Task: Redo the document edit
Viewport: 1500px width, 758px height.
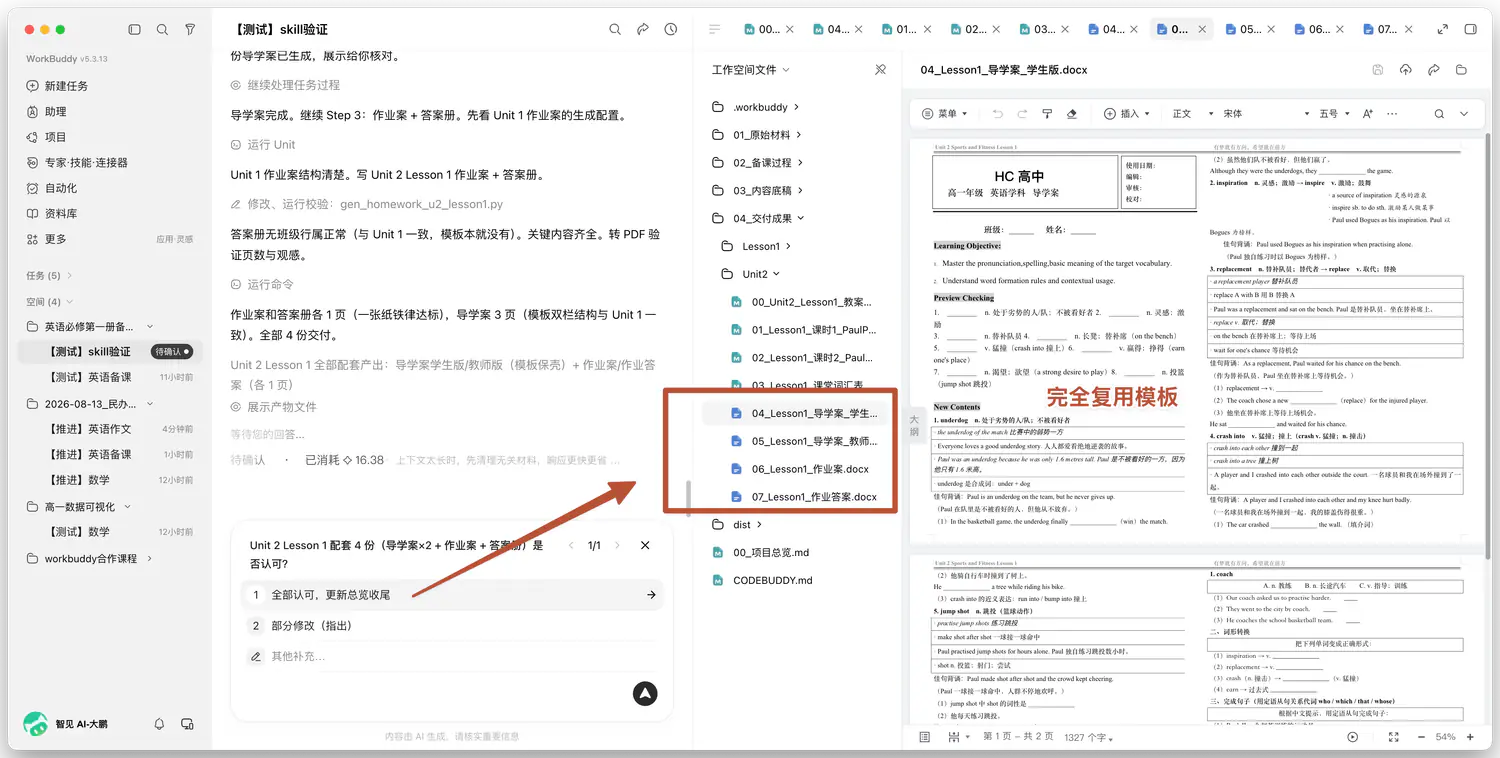Action: coord(1022,114)
